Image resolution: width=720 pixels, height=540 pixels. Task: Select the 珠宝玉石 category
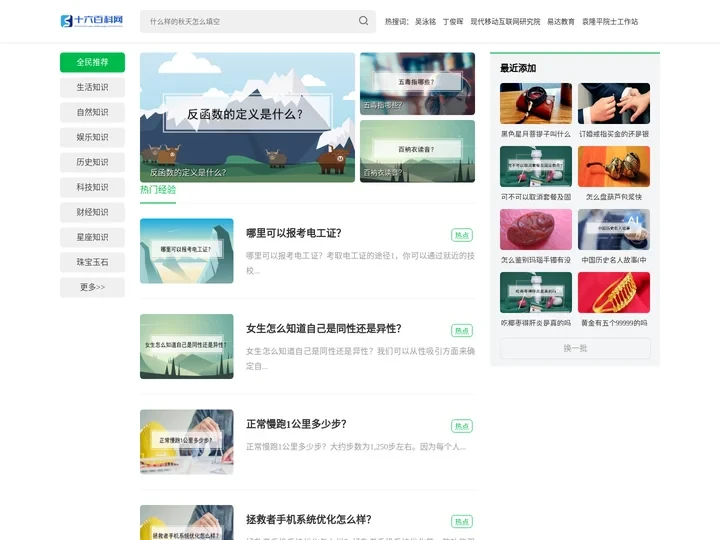click(x=92, y=262)
